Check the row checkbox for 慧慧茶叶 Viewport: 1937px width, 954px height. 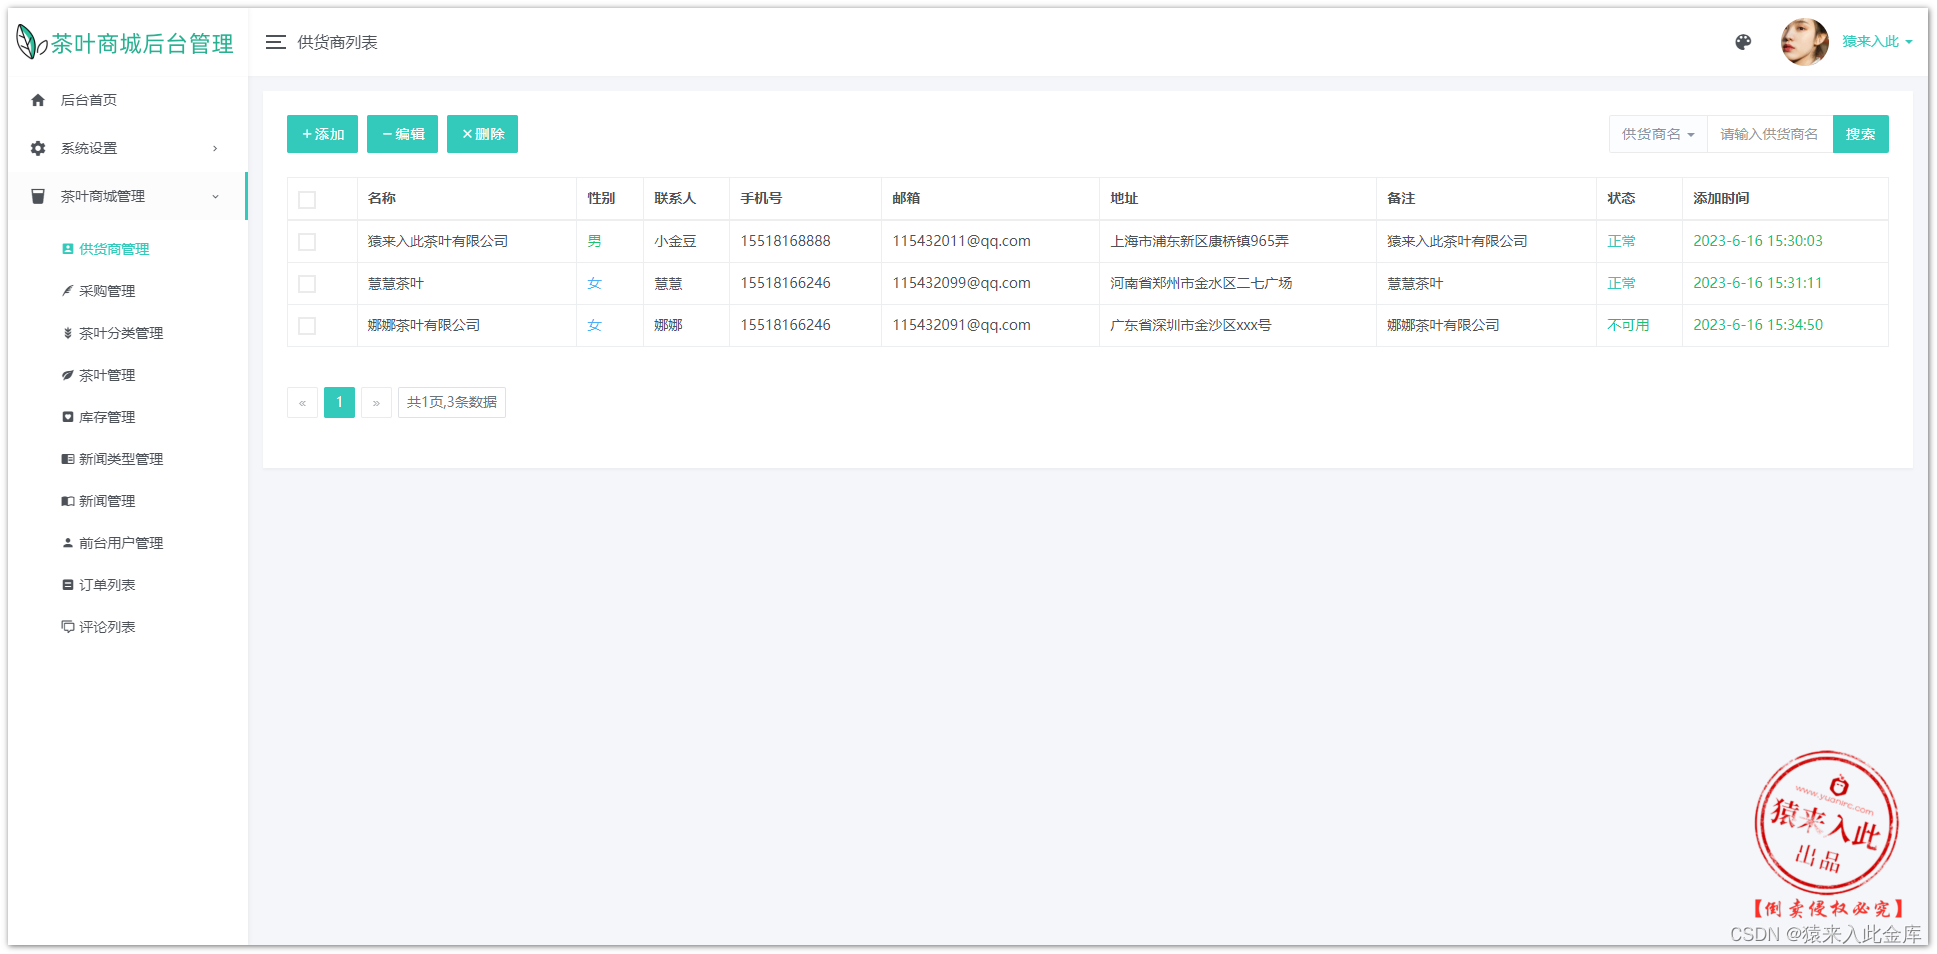pyautogui.click(x=307, y=284)
